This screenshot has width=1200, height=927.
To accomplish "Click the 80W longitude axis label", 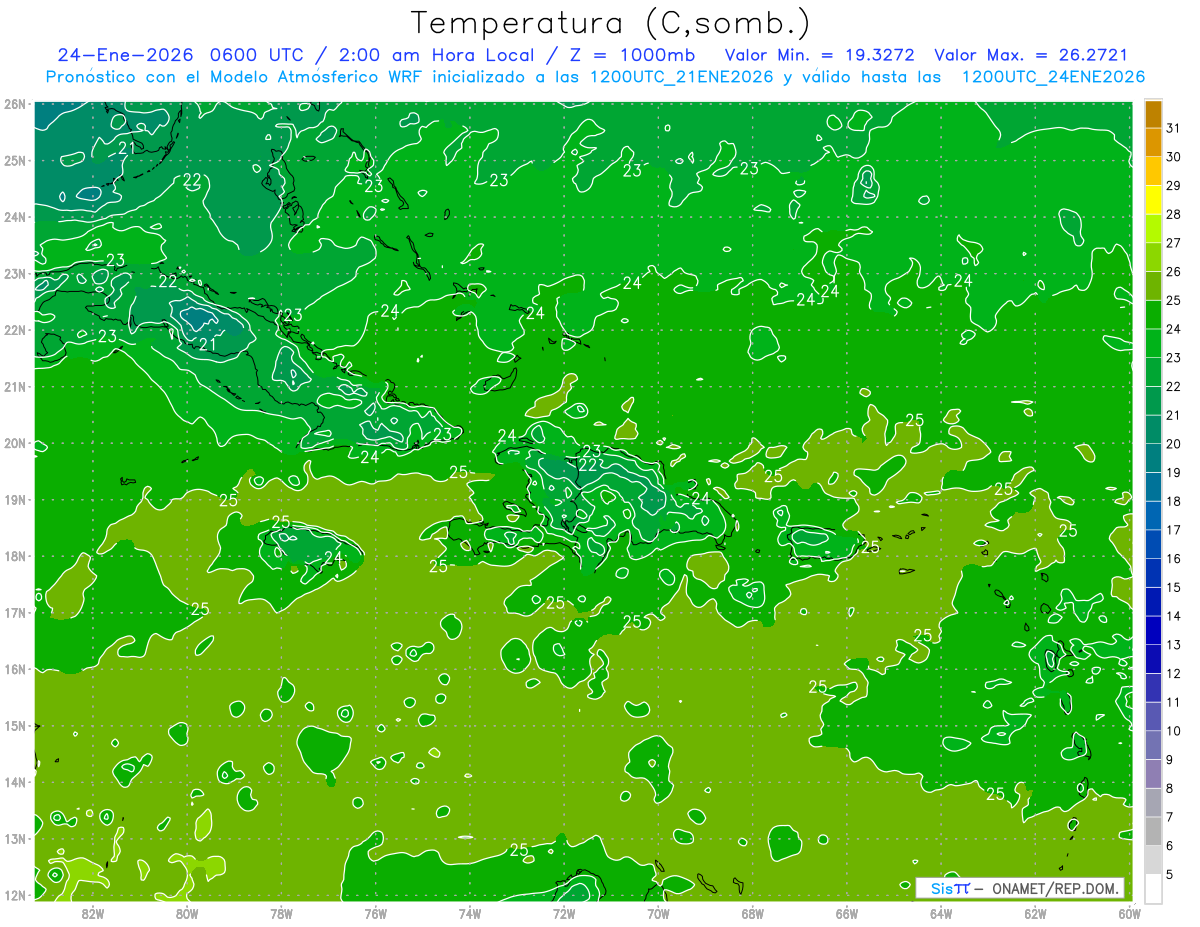I will coord(187,913).
